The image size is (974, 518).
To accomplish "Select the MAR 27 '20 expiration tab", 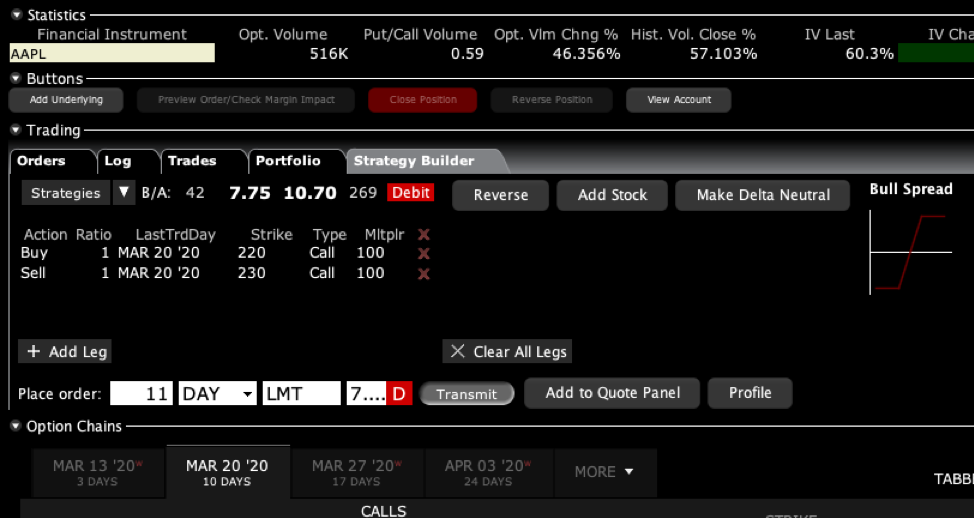I will pos(354,472).
